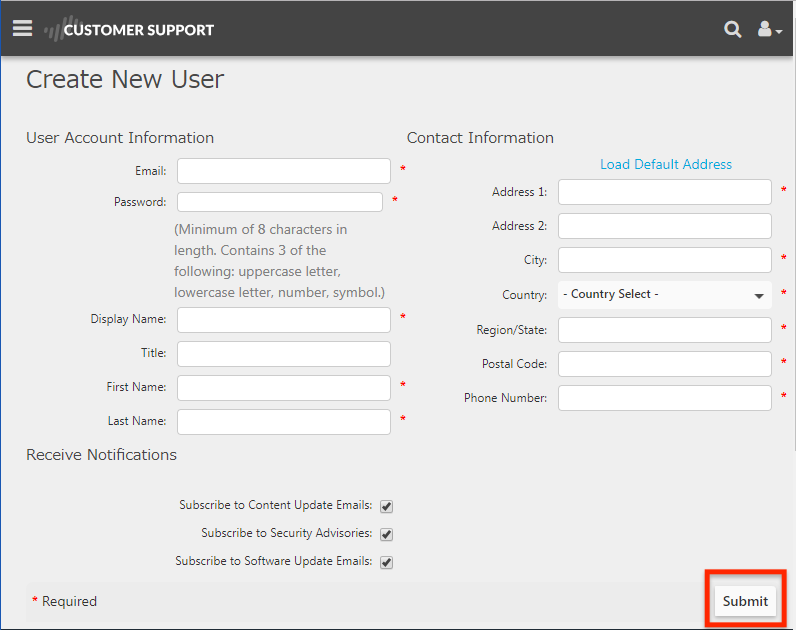Open the hamburger navigation menu

pyautogui.click(x=22, y=28)
